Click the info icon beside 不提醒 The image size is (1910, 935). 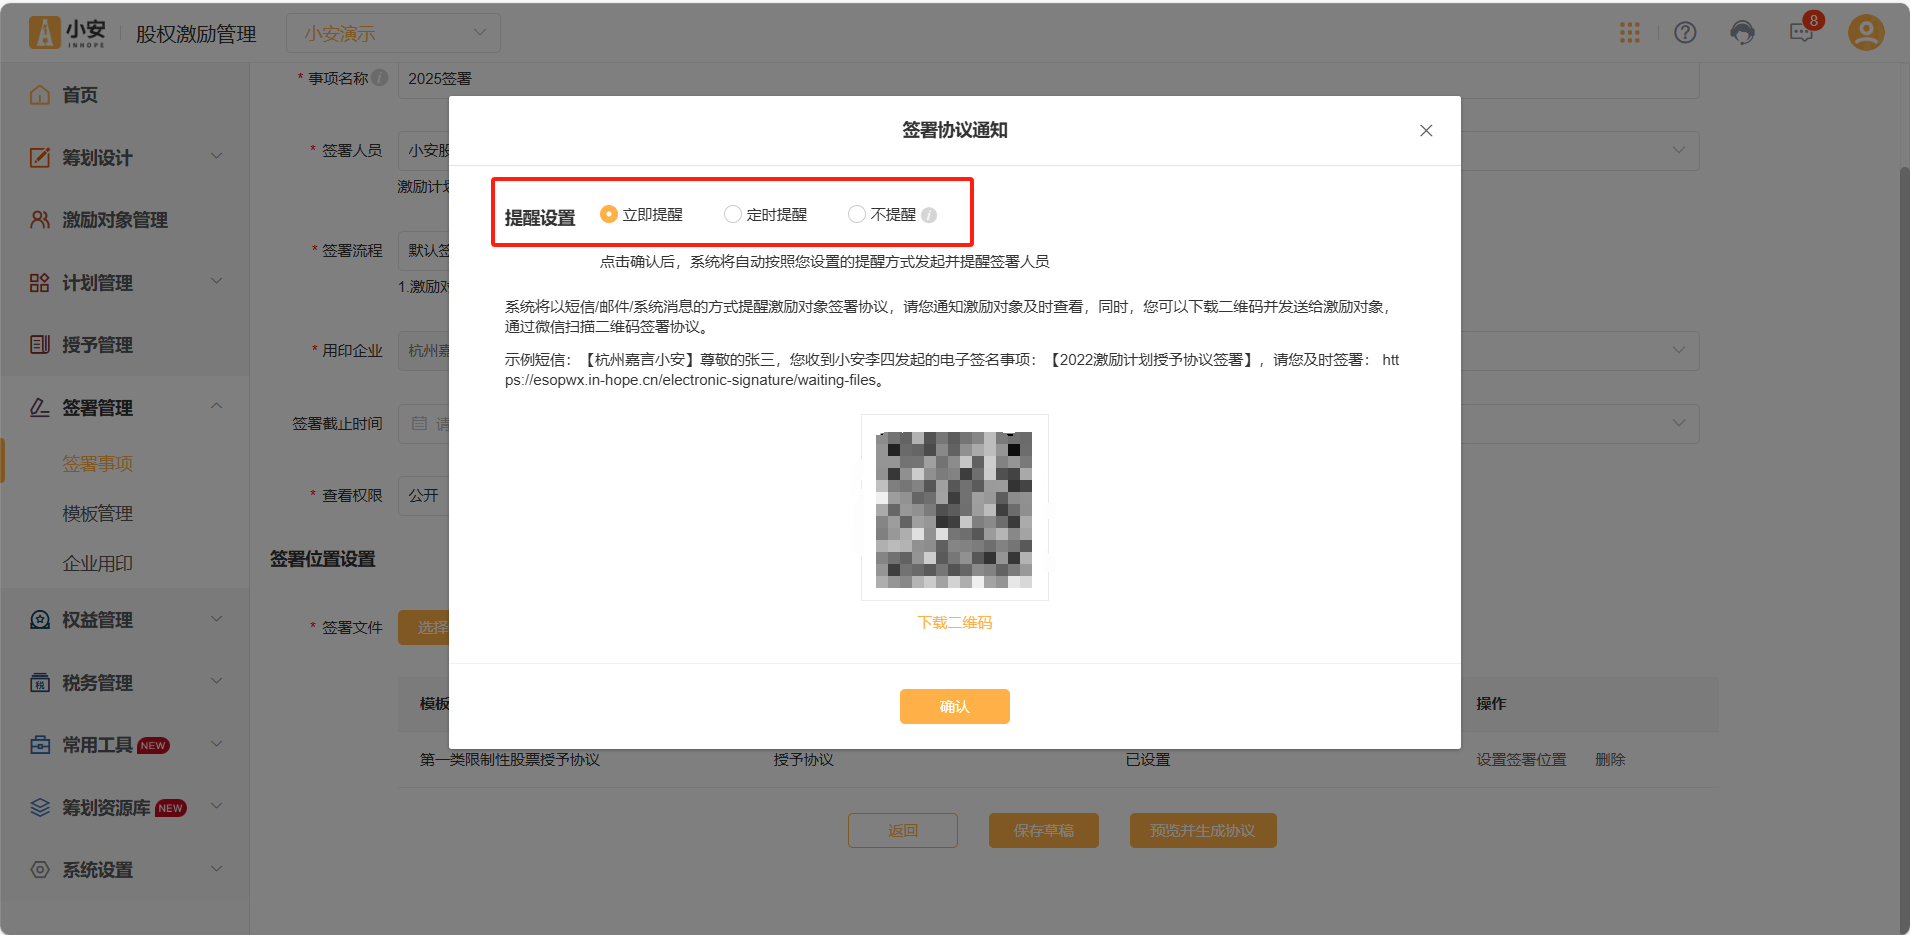[x=929, y=215]
